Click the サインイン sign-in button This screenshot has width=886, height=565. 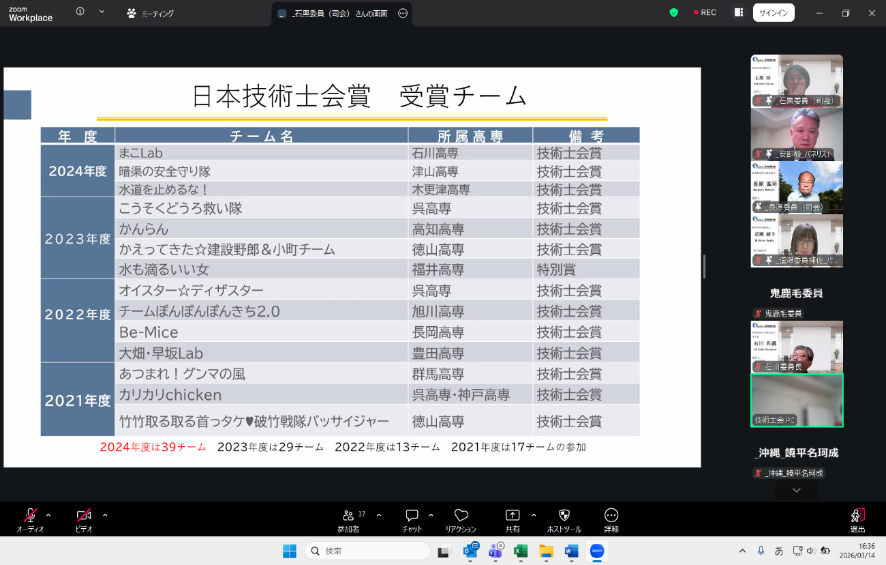[773, 13]
